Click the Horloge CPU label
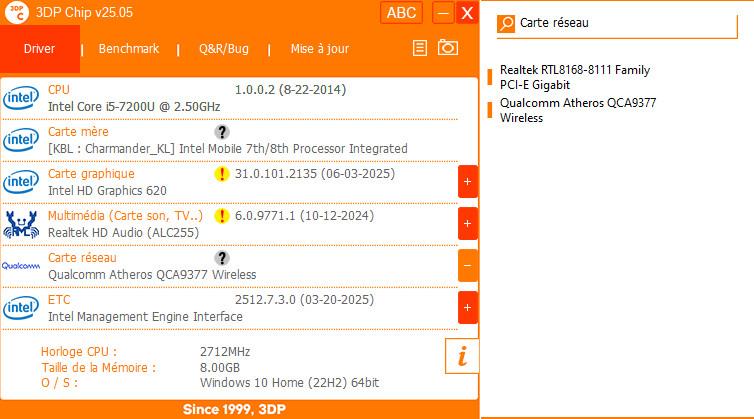754x419 pixels. point(79,352)
